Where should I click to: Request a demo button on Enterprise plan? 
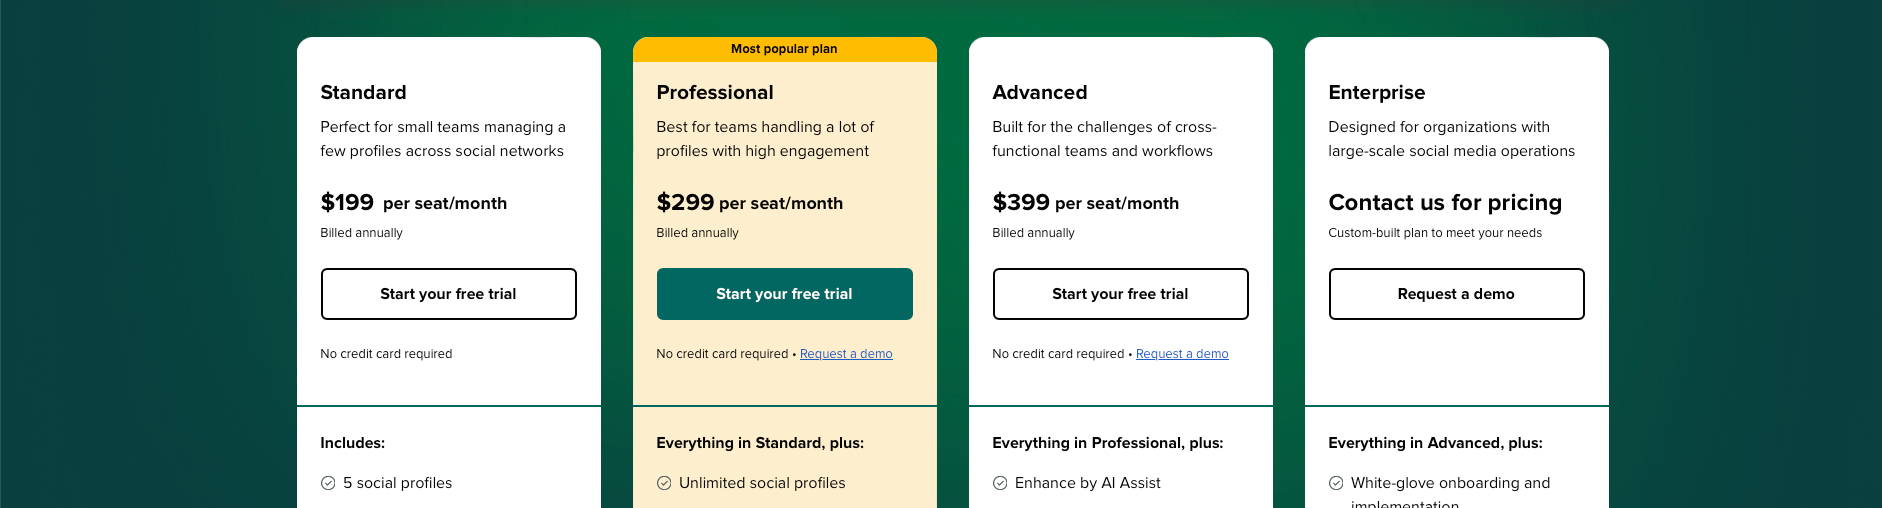(1457, 294)
